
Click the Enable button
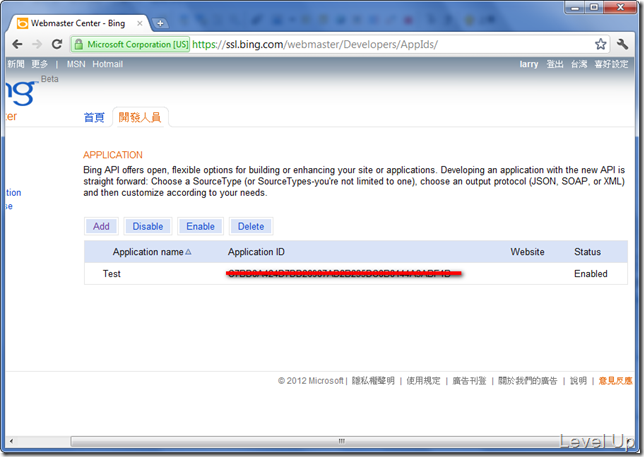[200, 226]
